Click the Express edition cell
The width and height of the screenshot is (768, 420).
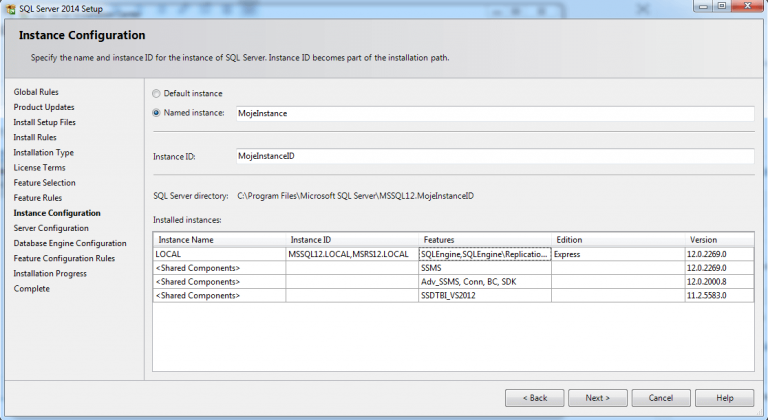618,254
